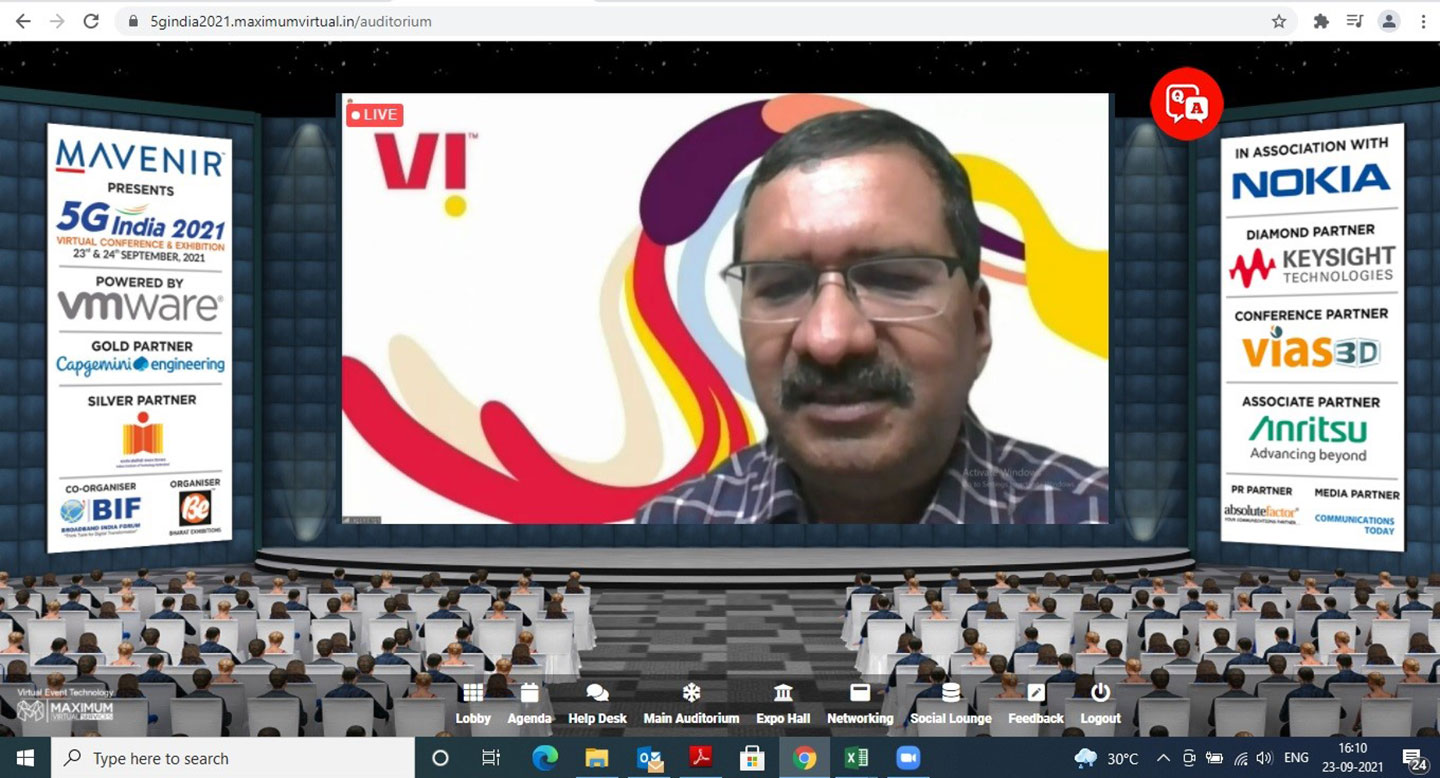The height and width of the screenshot is (778, 1440).
Task: Open the Wi-Fi network panel
Action: [x=1241, y=758]
